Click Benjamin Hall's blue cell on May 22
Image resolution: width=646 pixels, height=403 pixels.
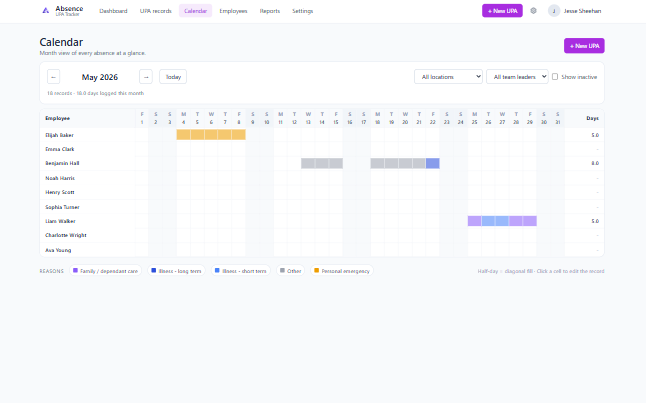[x=433, y=163]
